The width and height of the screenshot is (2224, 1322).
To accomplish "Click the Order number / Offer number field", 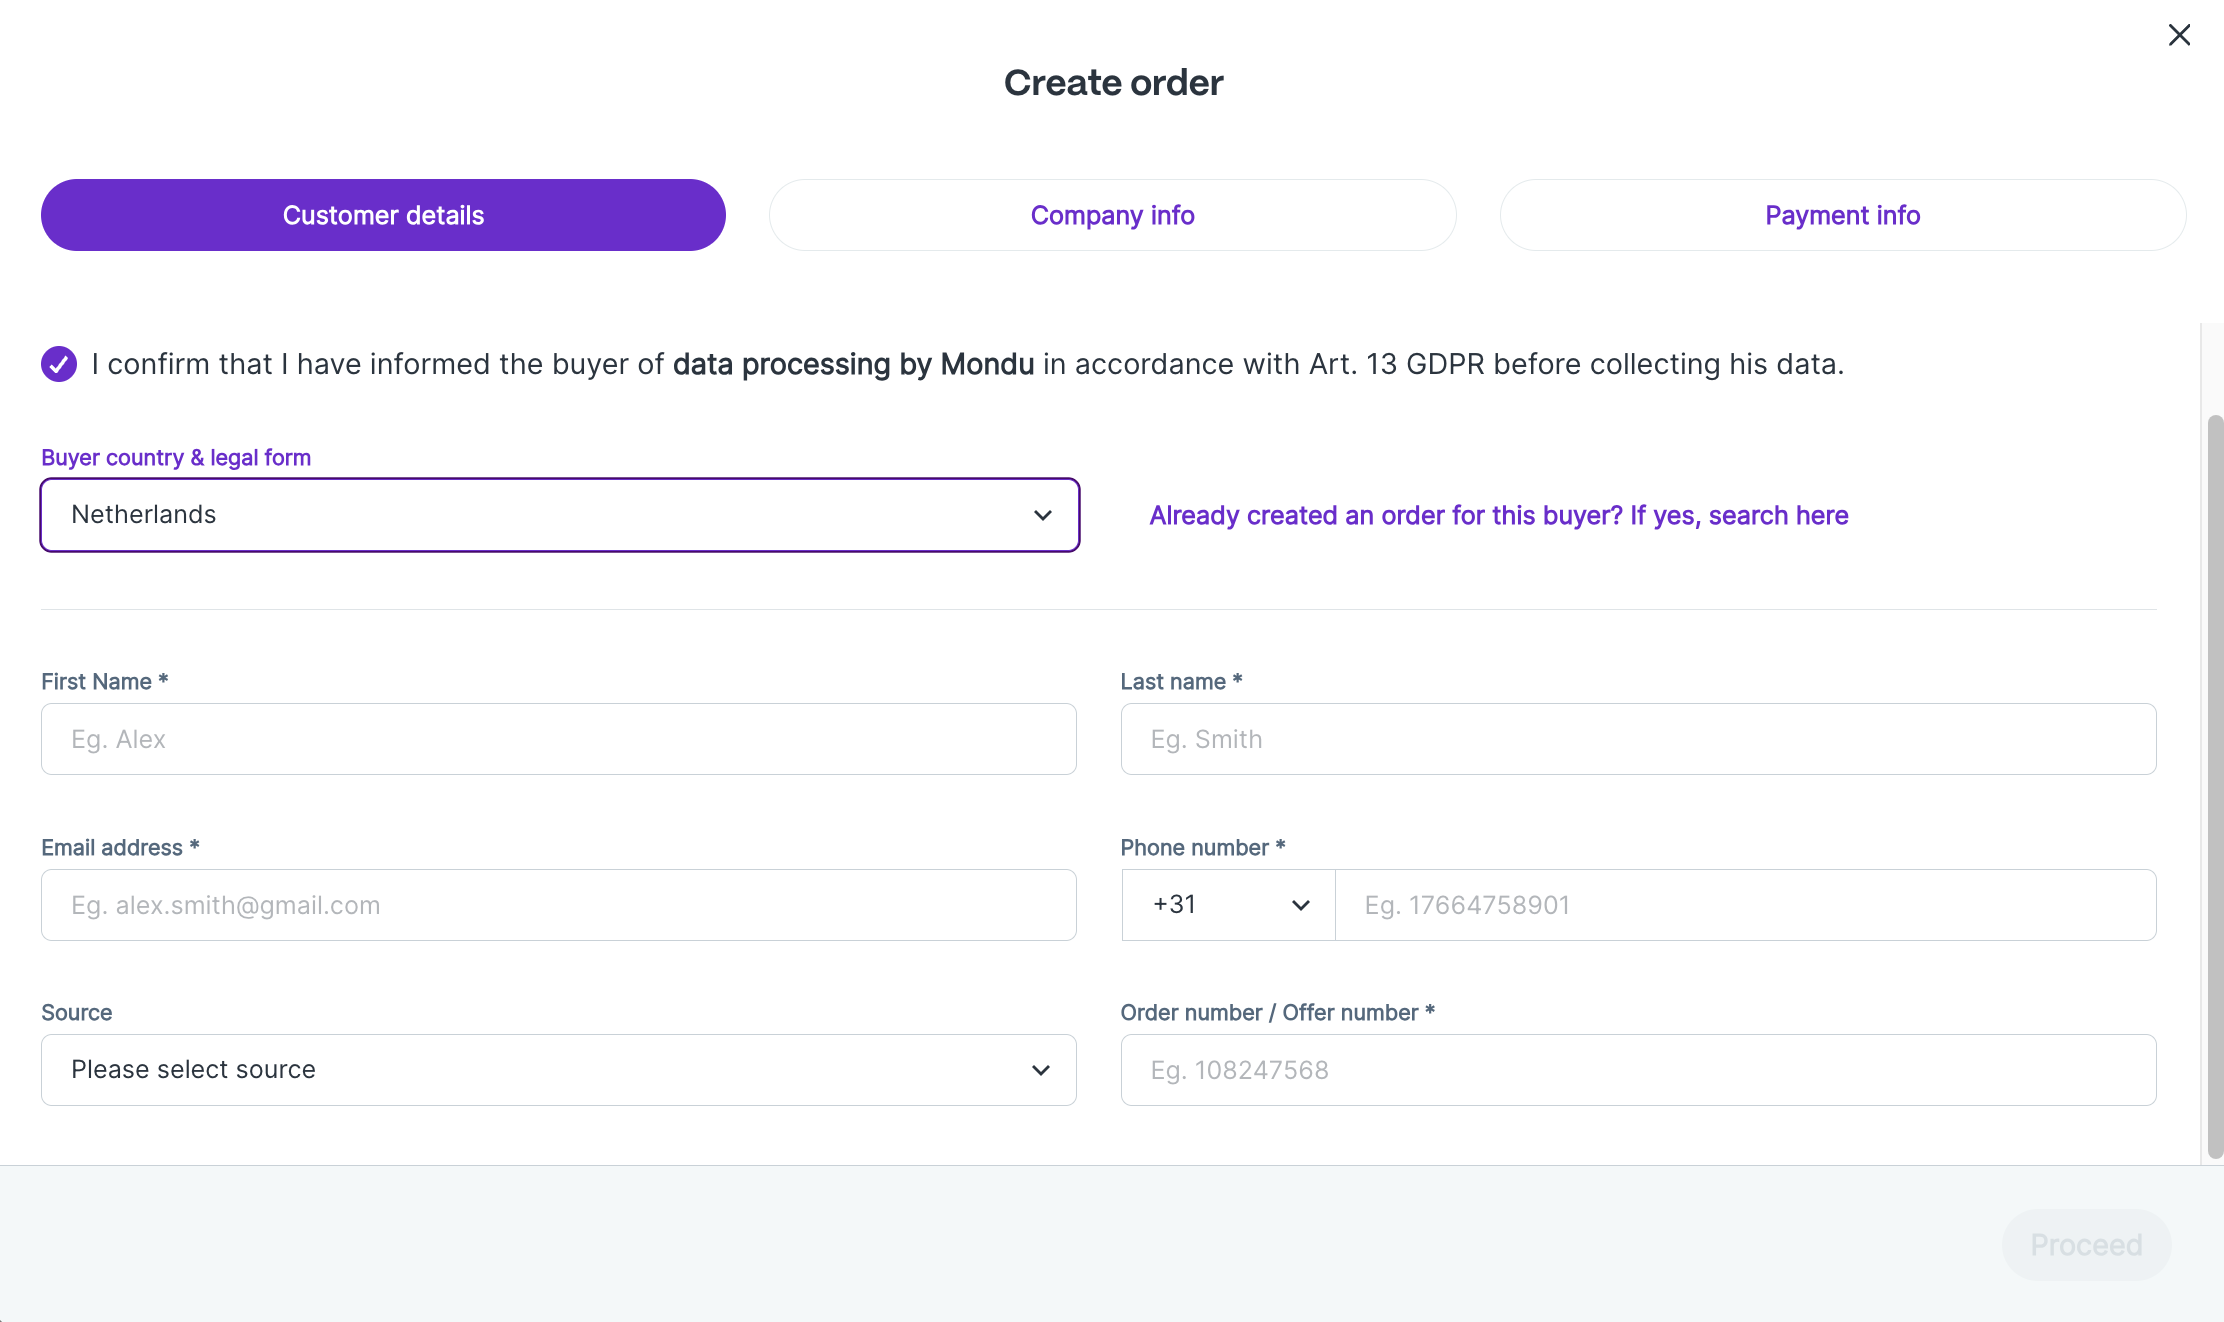I will coord(1638,1070).
